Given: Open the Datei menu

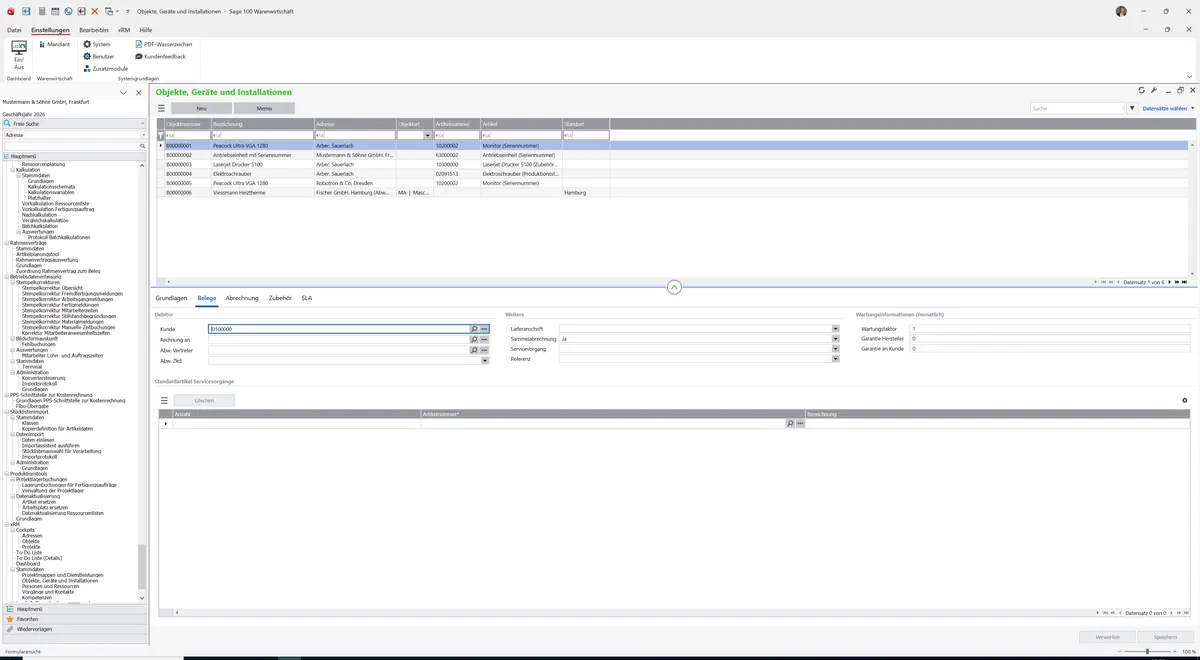Looking at the screenshot, I should [14, 30].
